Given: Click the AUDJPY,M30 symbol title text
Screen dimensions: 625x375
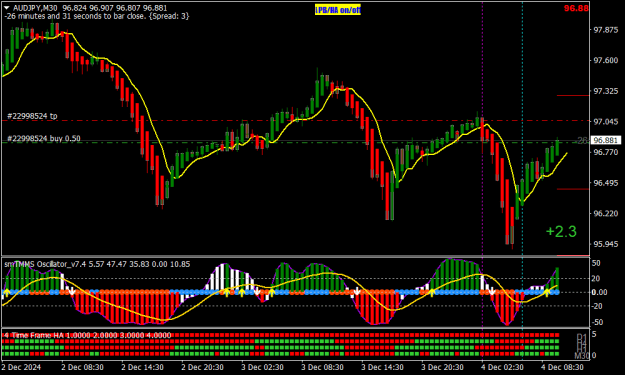Looking at the screenshot, I should coord(35,8).
